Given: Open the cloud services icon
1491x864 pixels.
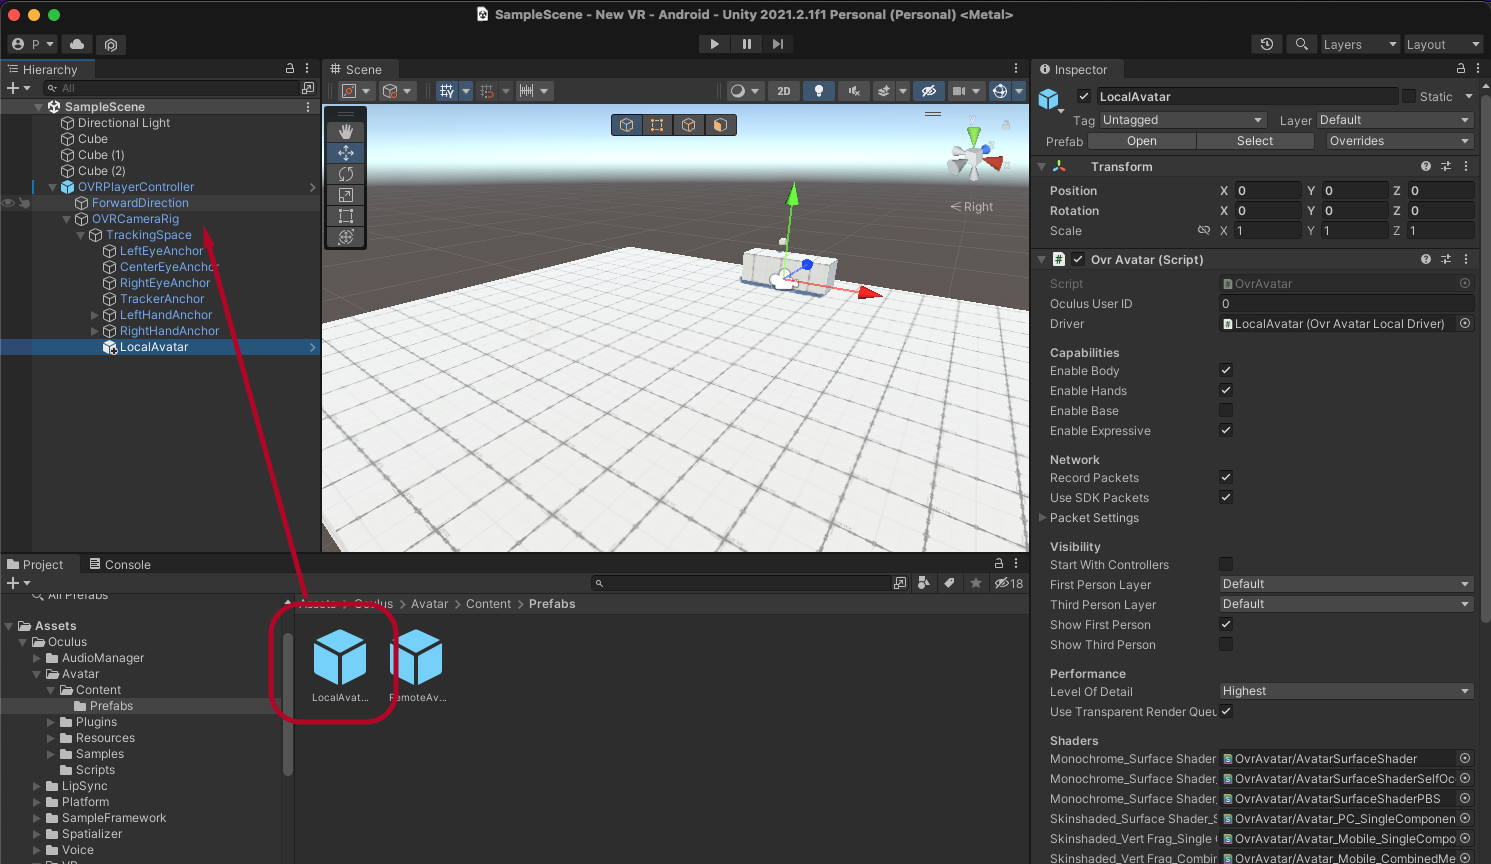Looking at the screenshot, I should click(x=77, y=44).
